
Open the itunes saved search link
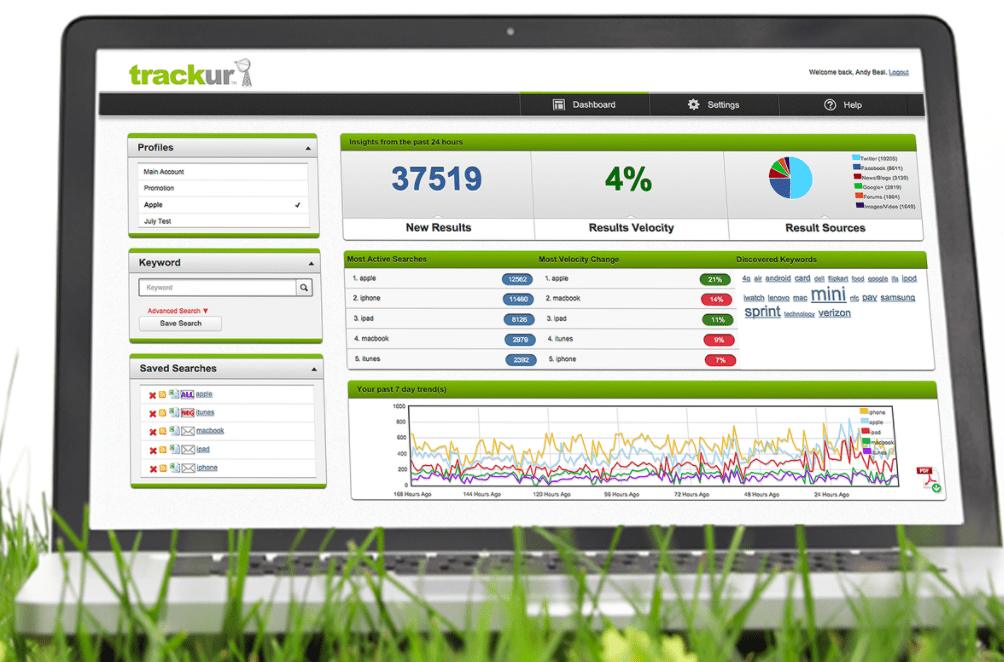point(205,412)
